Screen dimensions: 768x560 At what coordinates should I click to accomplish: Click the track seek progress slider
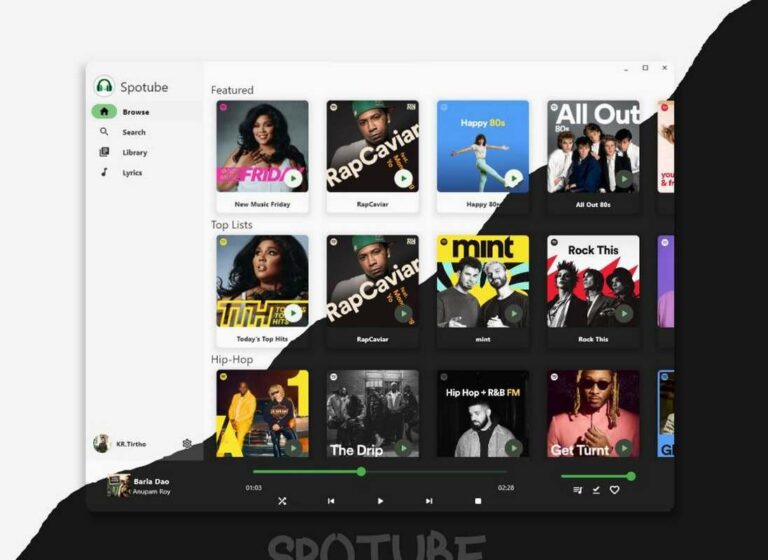[x=380, y=472]
